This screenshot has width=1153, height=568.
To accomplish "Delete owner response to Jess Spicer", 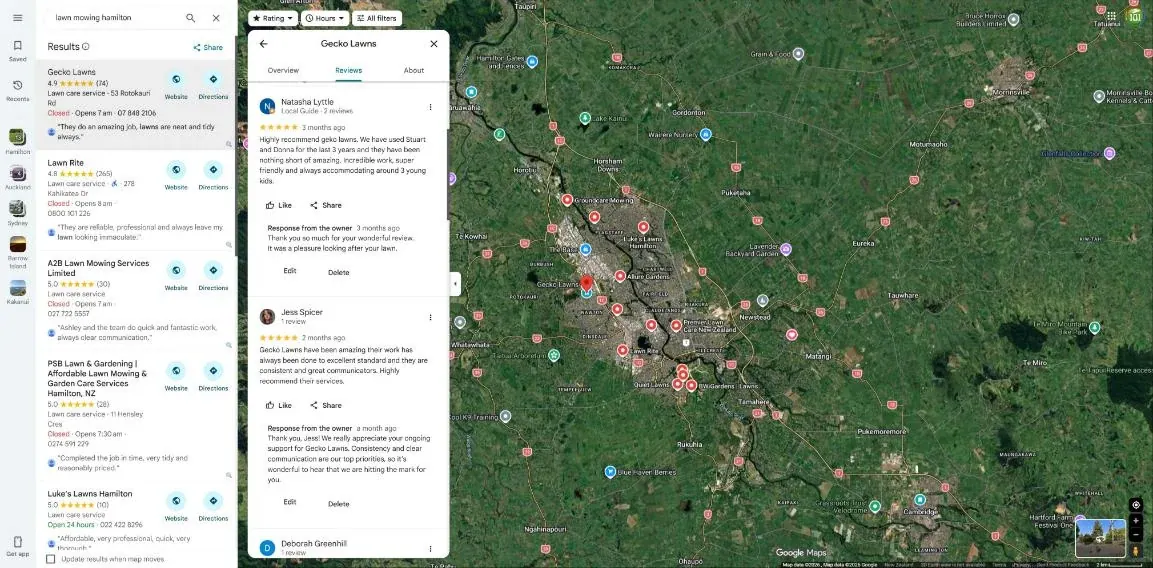I will coord(338,504).
